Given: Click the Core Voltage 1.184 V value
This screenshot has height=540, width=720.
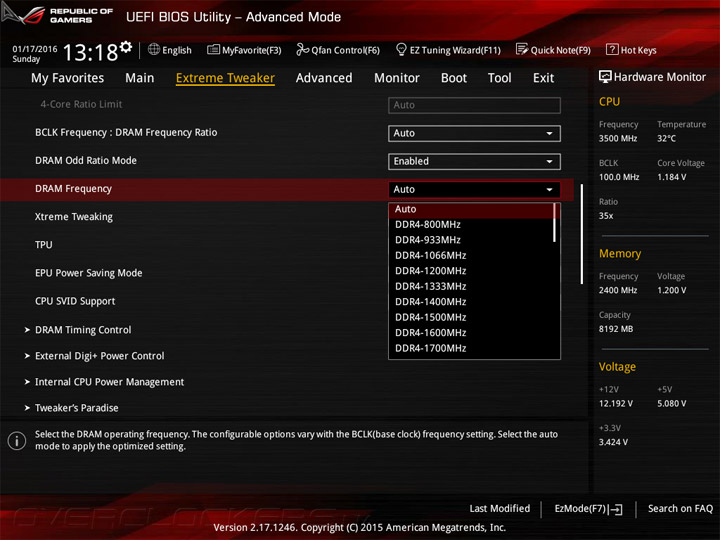Looking at the screenshot, I should [672, 177].
